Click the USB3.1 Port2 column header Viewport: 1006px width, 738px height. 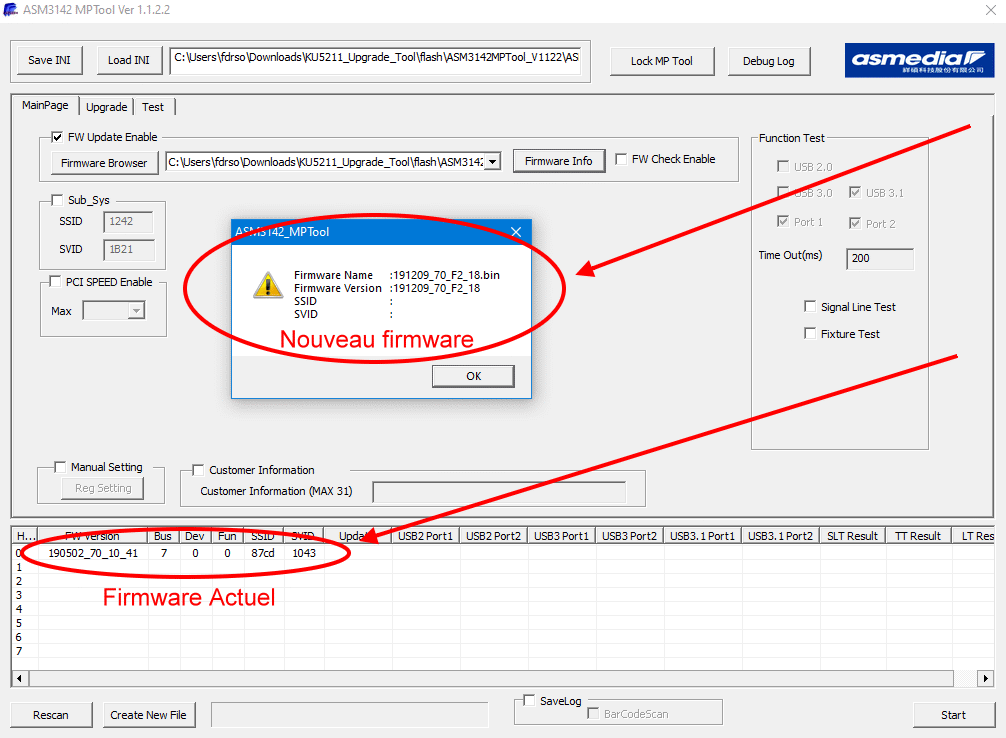pyautogui.click(x=780, y=536)
